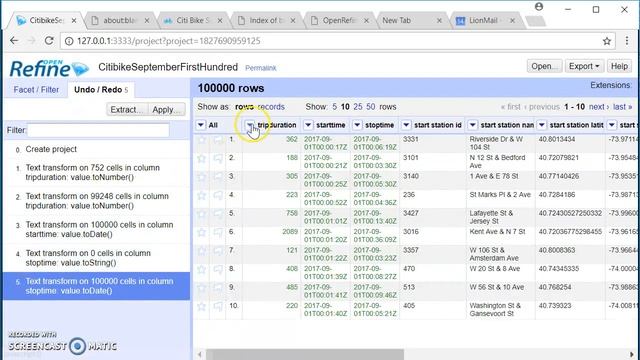Open the start station name column menu
640x360 pixels.
click(x=473, y=125)
